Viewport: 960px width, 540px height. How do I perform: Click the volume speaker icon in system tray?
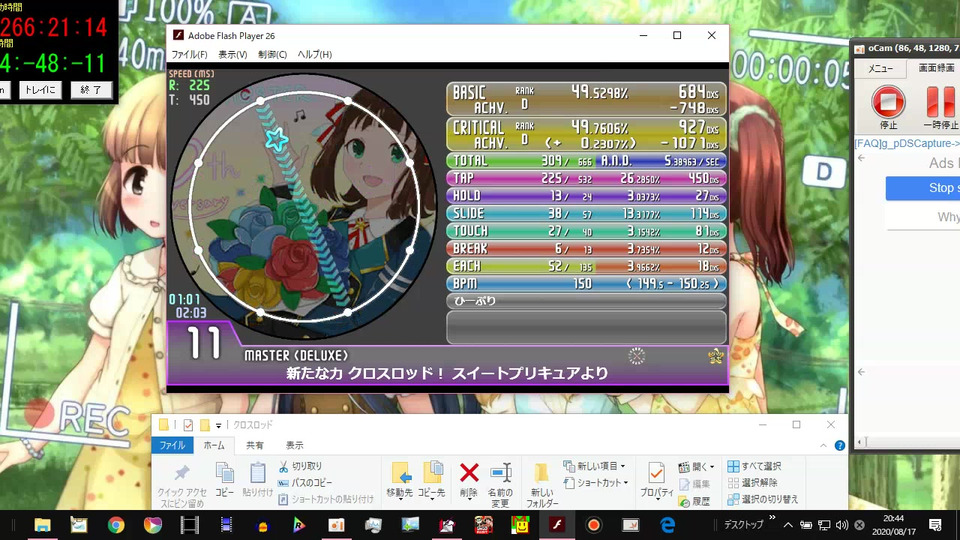click(x=842, y=525)
